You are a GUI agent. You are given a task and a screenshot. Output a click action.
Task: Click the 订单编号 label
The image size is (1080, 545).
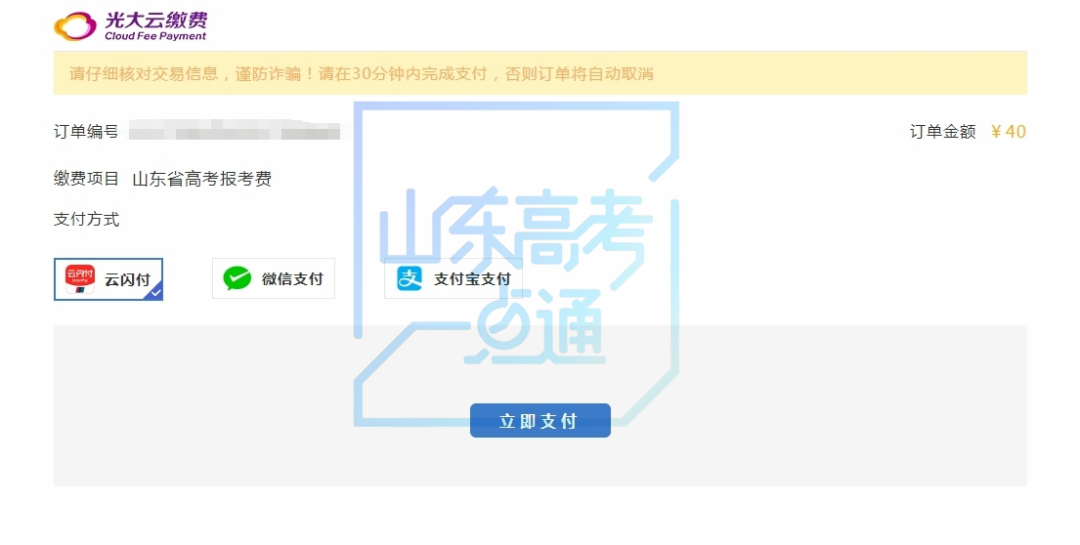pos(86,132)
